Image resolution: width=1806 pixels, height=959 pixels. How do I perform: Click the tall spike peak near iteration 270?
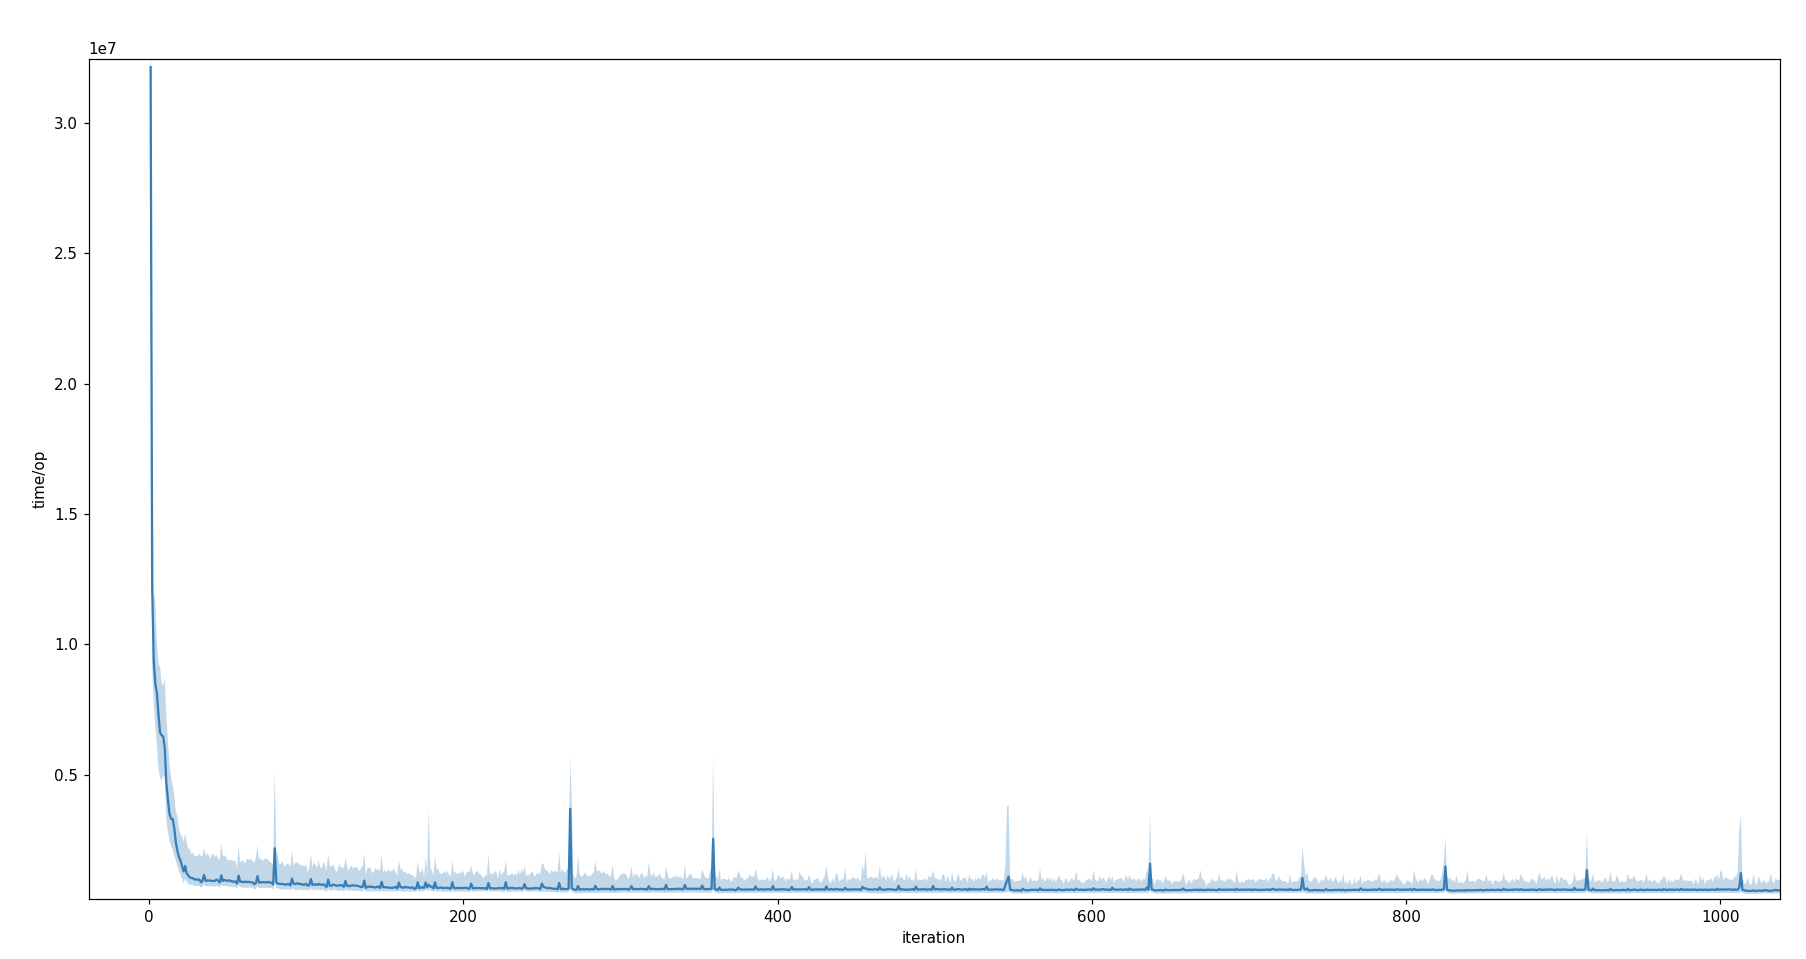[x=570, y=809]
